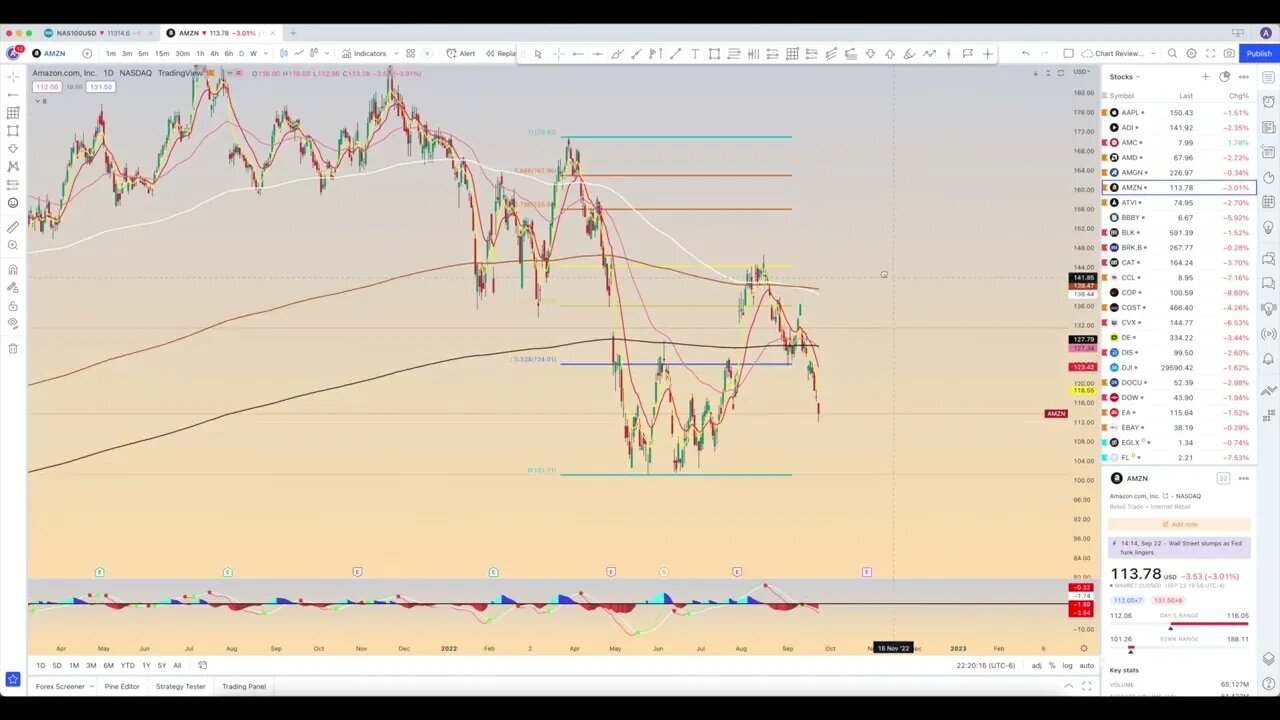1280x720 pixels.
Task: Undo the last action with undo arrow
Action: [1025, 53]
